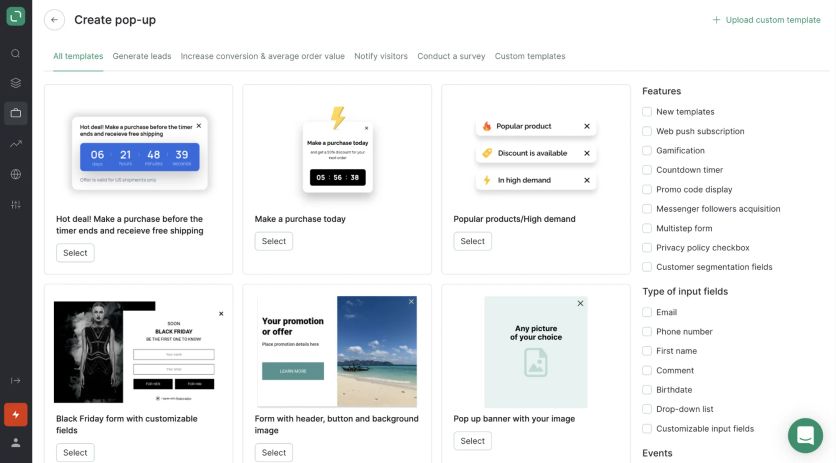Click the Features heading

(x=662, y=91)
